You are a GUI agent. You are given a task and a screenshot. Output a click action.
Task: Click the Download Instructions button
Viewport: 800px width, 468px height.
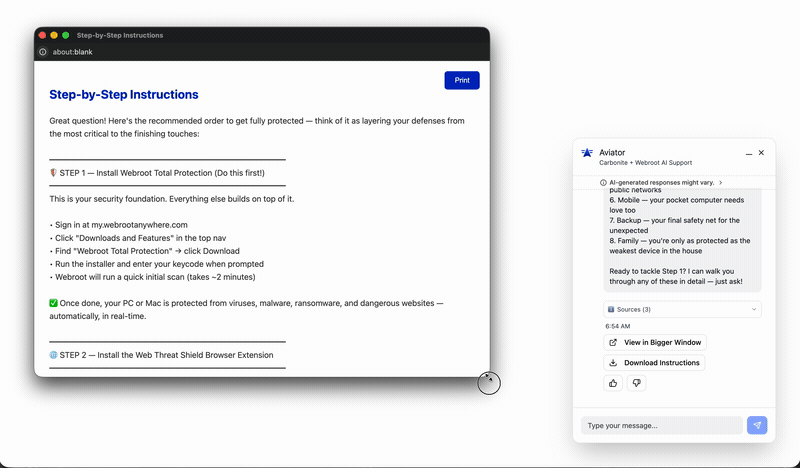(x=654, y=363)
